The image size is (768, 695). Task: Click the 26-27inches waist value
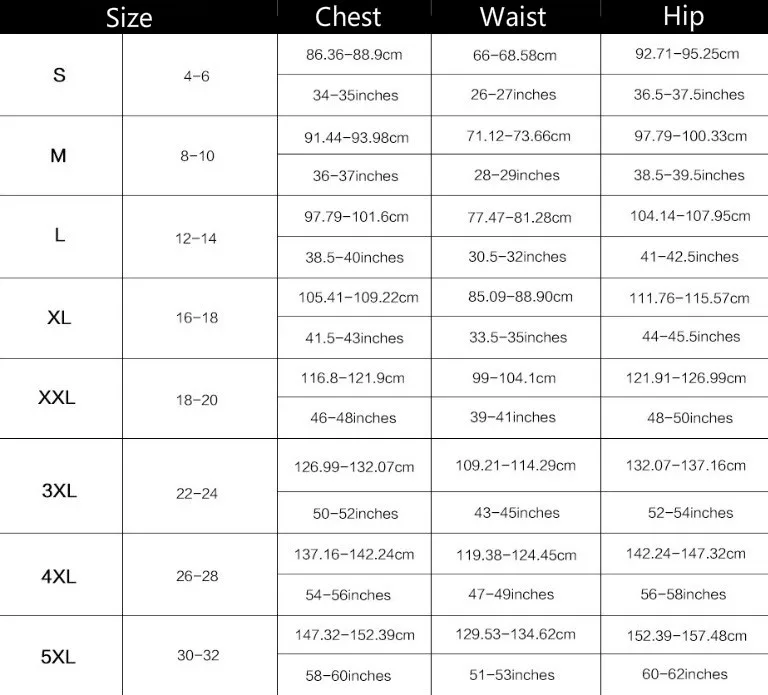[513, 95]
